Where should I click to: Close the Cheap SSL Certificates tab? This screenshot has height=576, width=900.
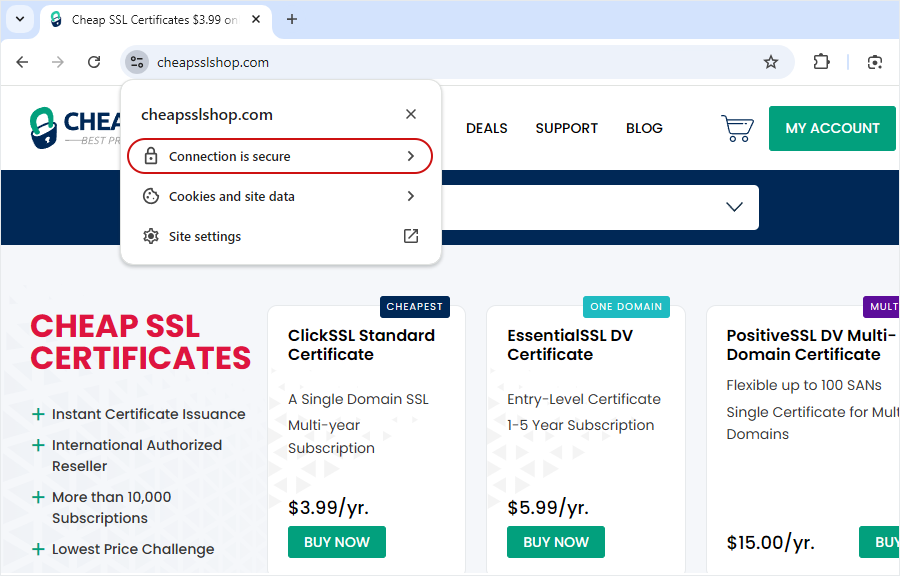(256, 19)
